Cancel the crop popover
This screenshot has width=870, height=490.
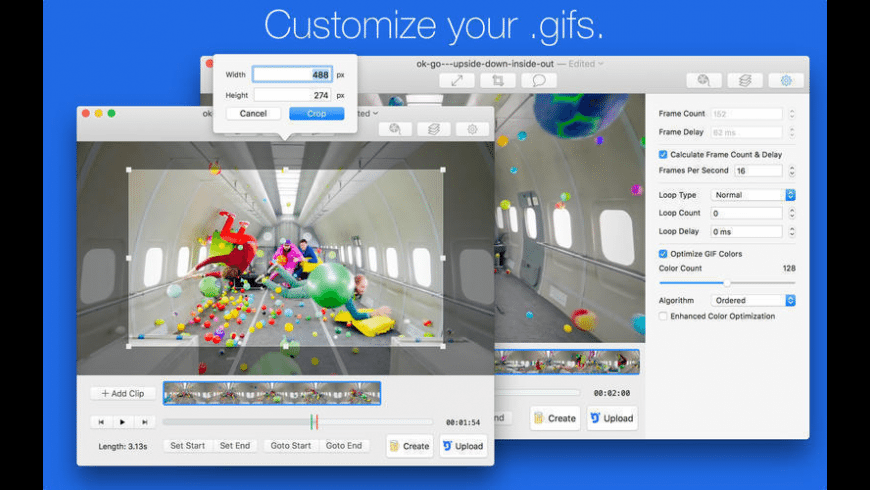click(253, 113)
